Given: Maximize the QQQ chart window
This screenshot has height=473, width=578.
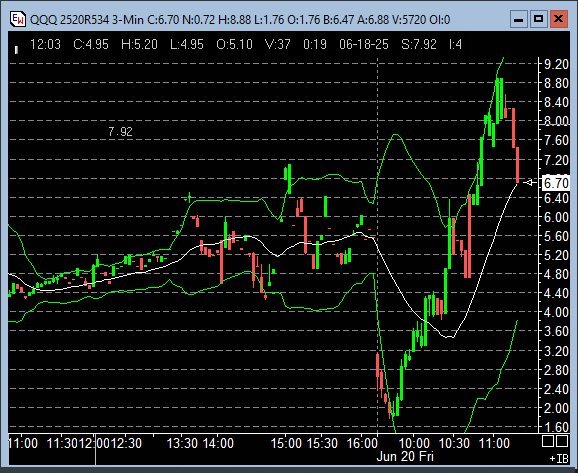Looking at the screenshot, I should click(x=538, y=19).
